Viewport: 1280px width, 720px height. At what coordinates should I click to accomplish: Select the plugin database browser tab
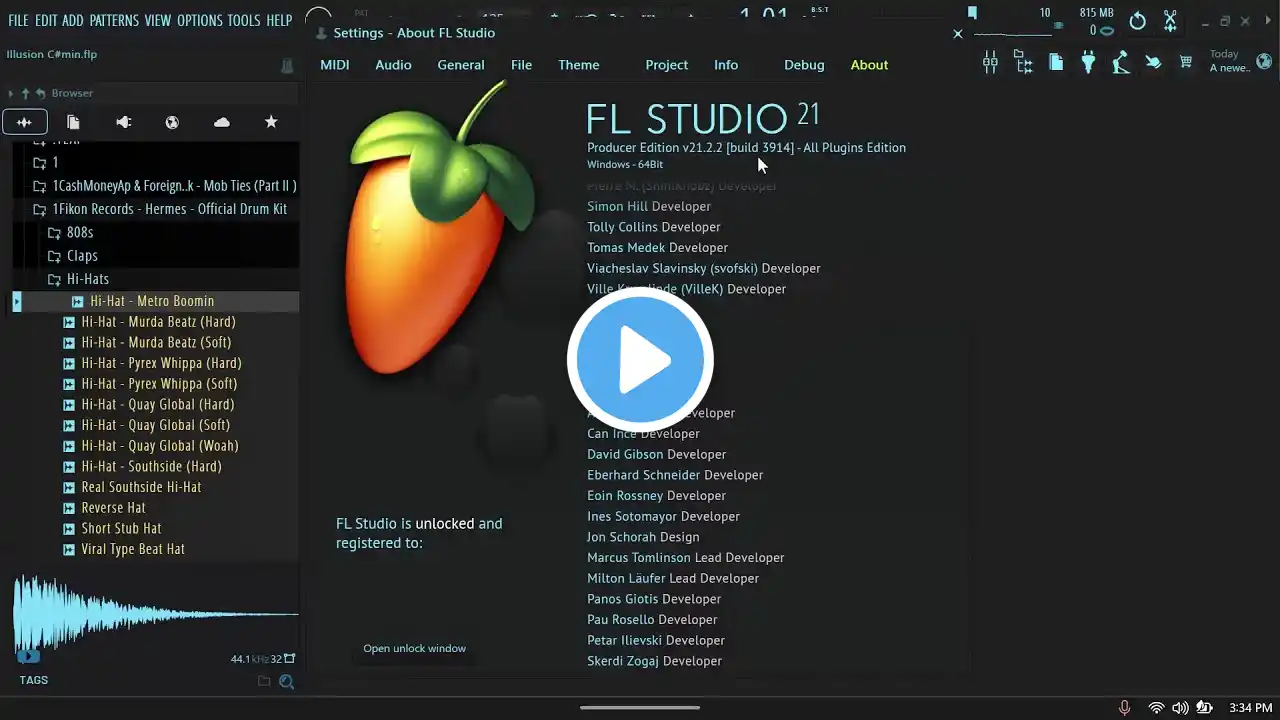[x=123, y=122]
